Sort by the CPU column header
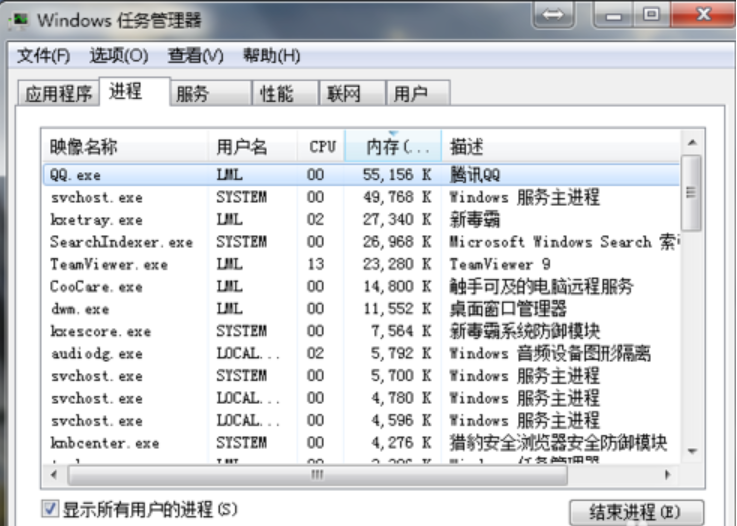This screenshot has height=526, width=737. (322, 147)
